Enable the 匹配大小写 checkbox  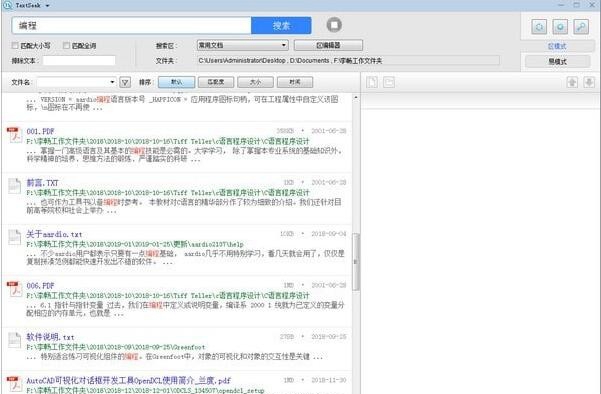pyautogui.click(x=15, y=46)
